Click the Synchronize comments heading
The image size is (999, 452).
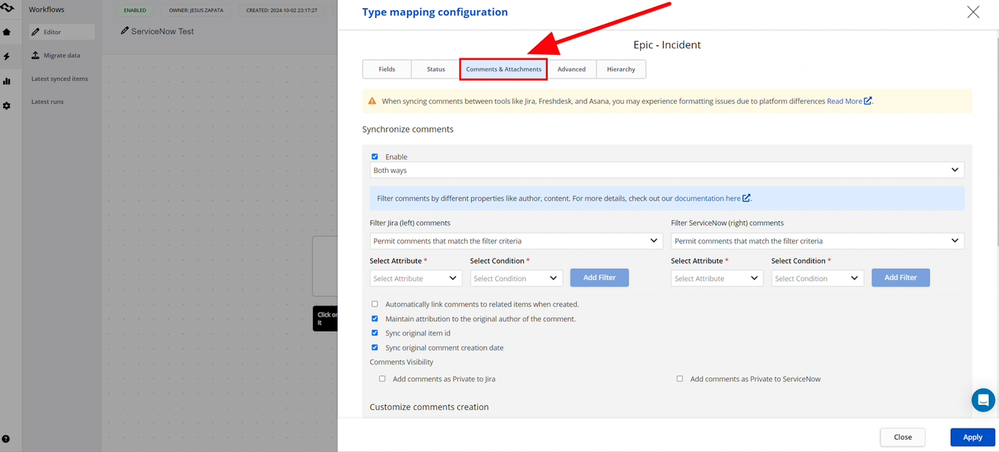pos(408,129)
